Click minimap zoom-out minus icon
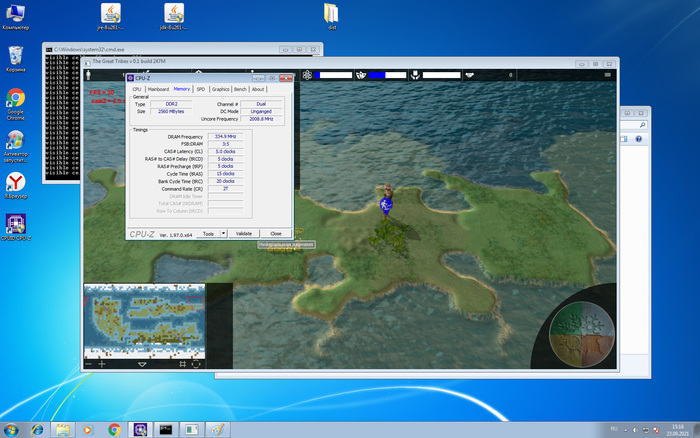 click(88, 364)
